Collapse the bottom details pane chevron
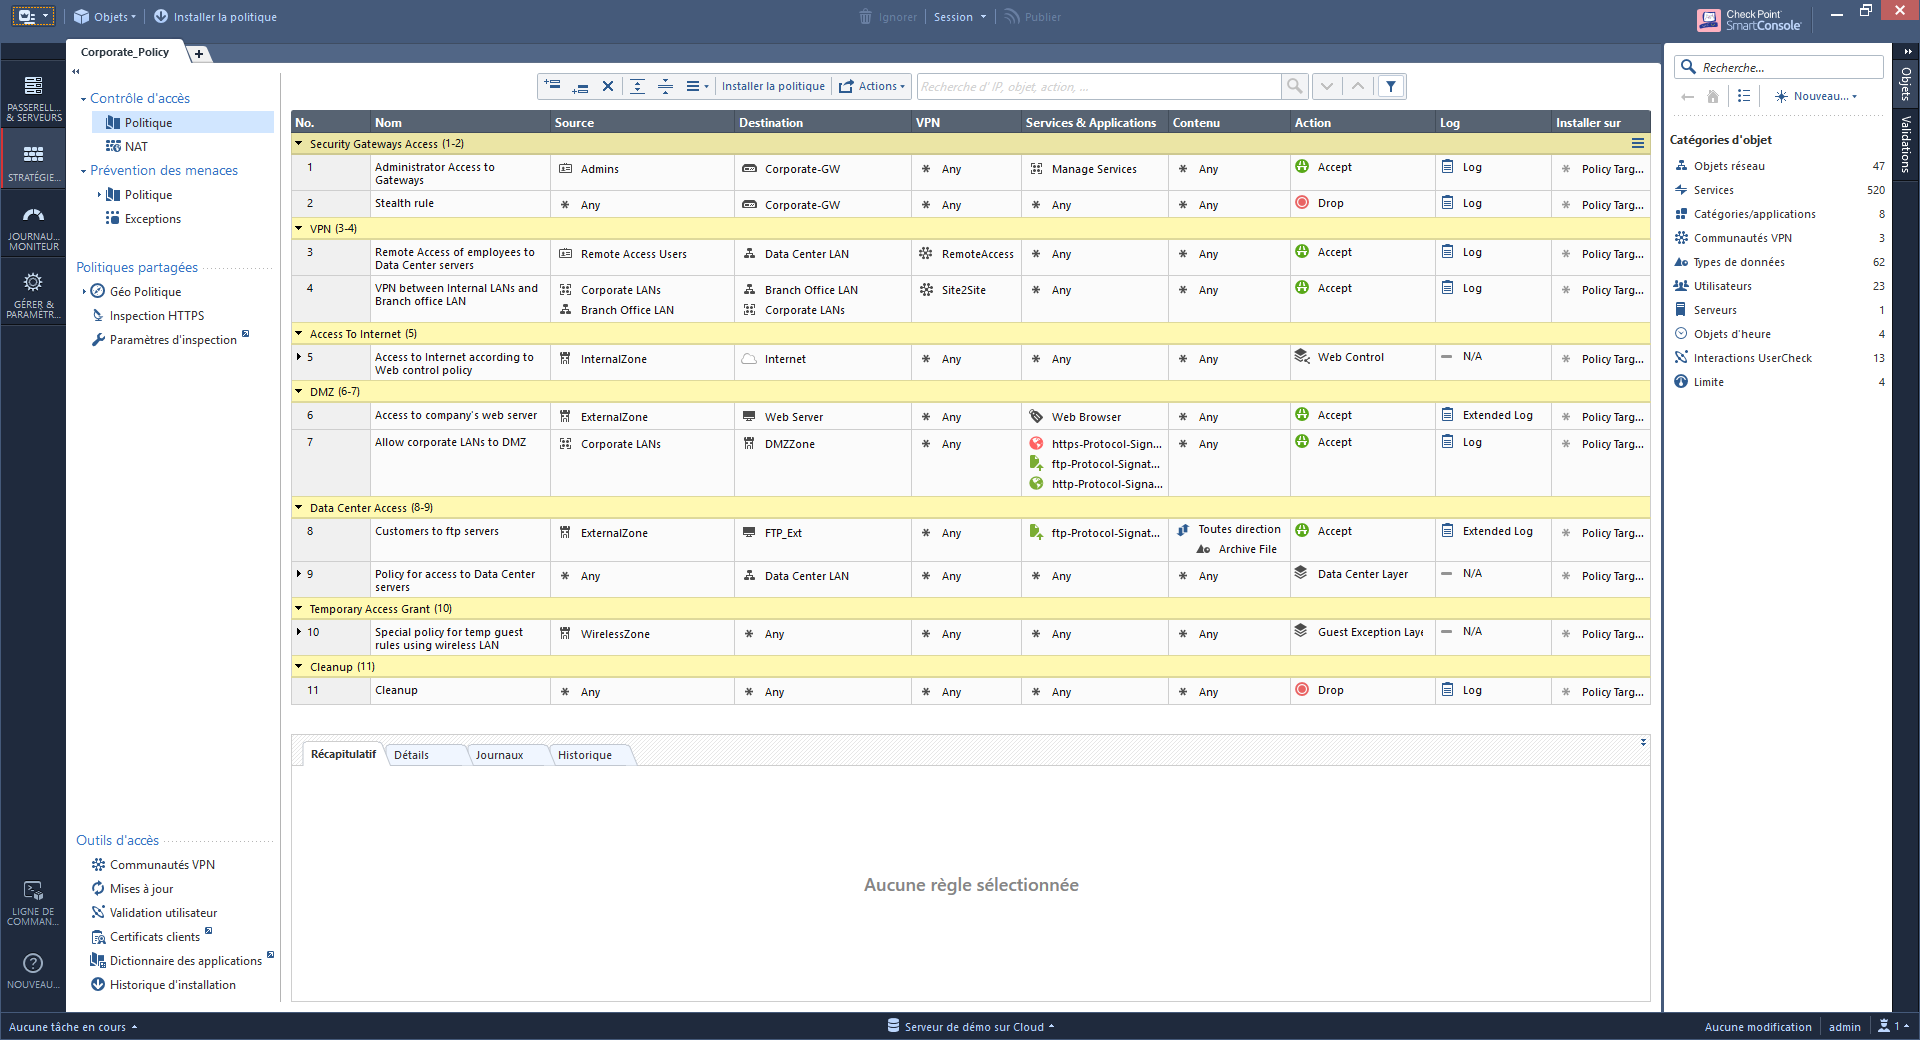Viewport: 1920px width, 1040px height. point(1643,742)
